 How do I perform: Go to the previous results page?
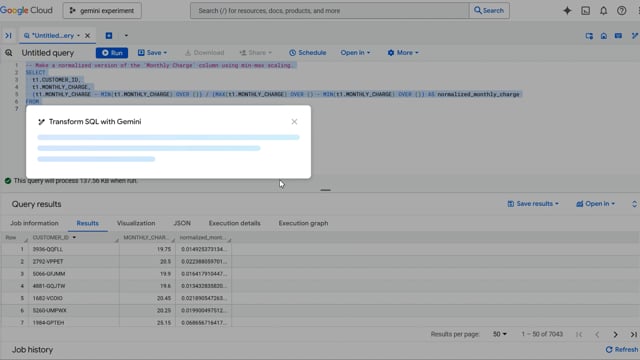click(x=597, y=334)
